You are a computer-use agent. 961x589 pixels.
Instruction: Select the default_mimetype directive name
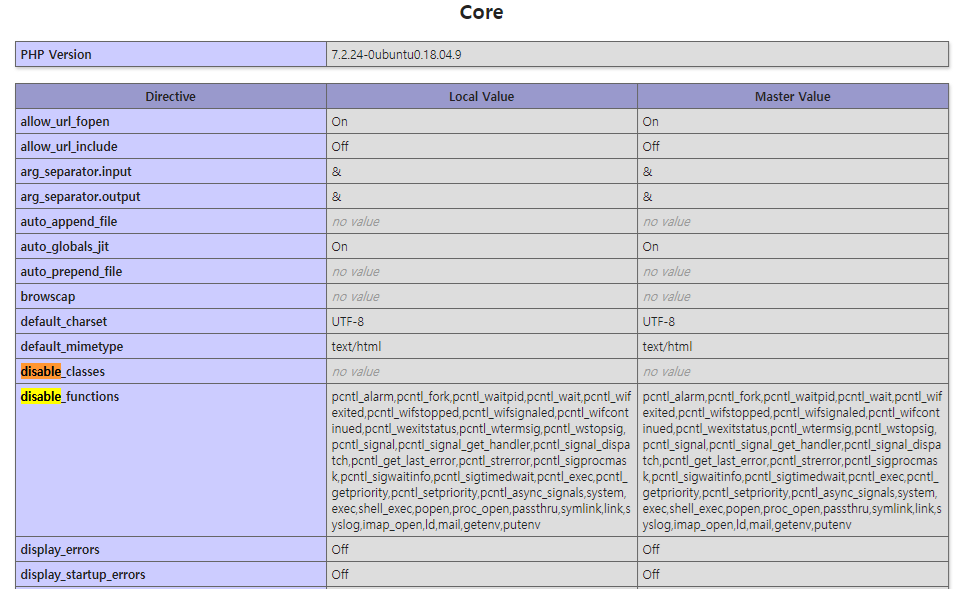(x=72, y=346)
